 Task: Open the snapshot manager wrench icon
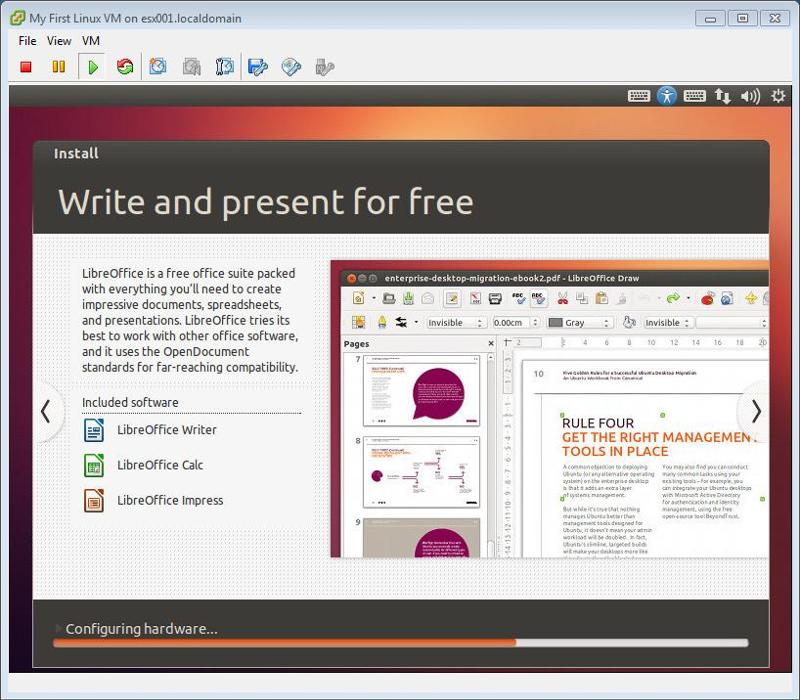224,66
